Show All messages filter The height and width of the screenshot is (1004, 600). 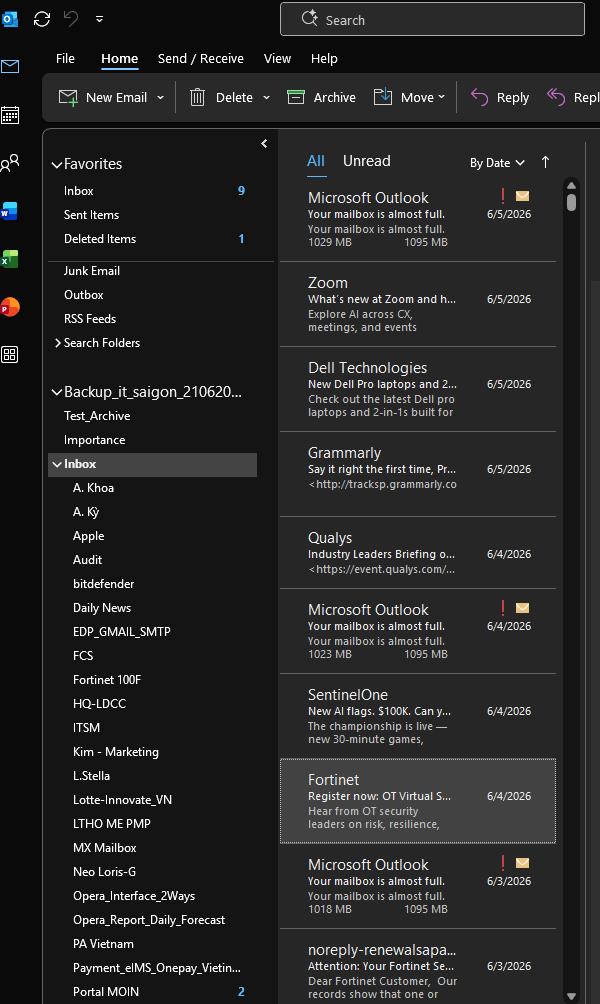[x=316, y=161]
